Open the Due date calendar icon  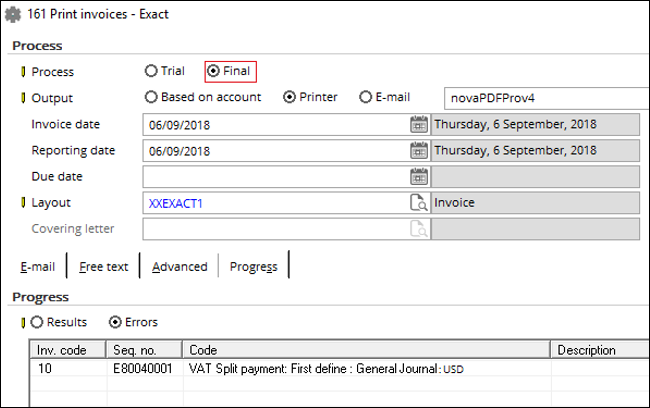[419, 177]
